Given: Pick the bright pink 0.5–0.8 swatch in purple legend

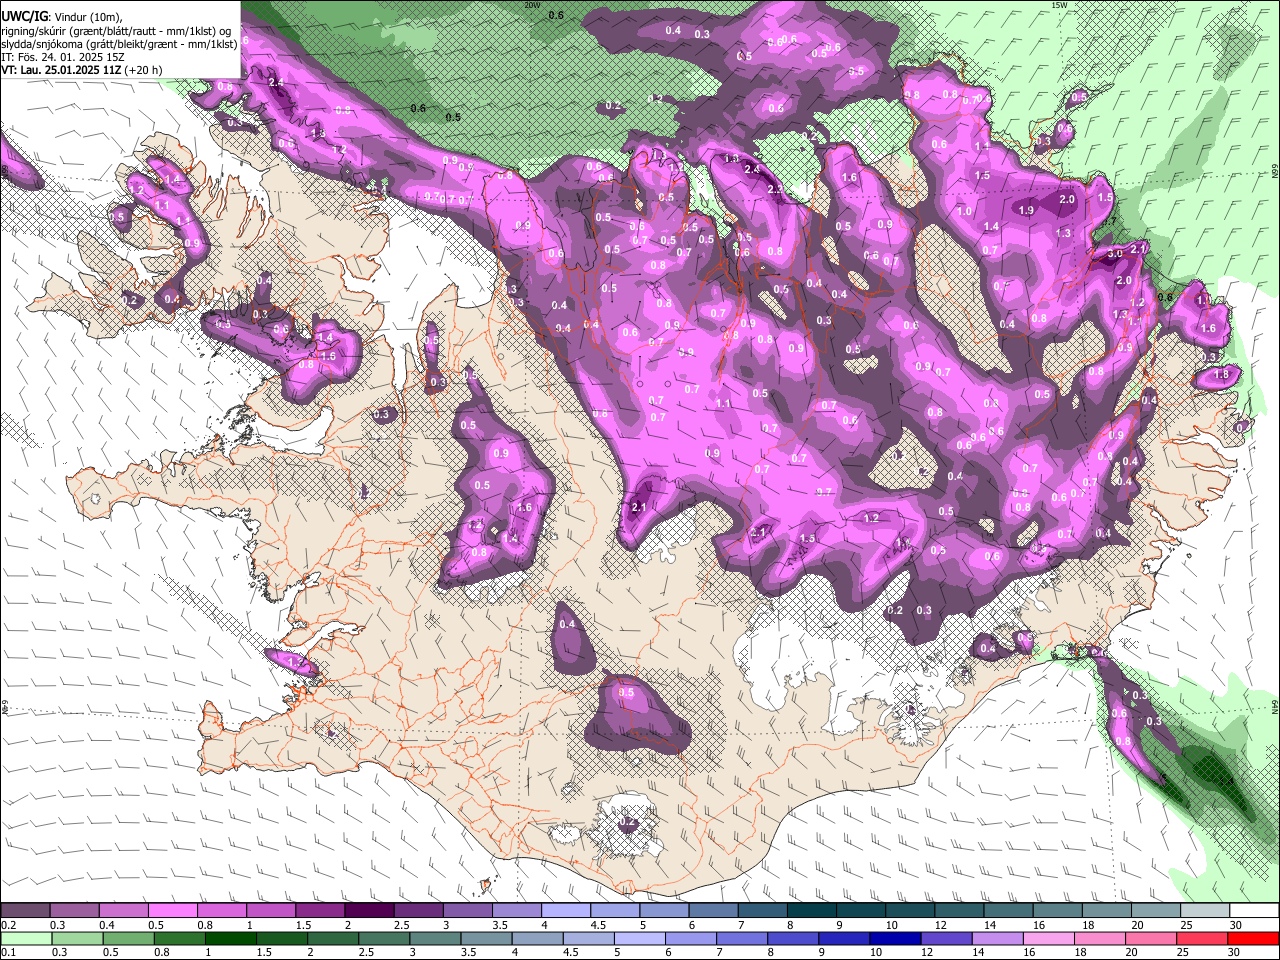Looking at the screenshot, I should point(172,911).
